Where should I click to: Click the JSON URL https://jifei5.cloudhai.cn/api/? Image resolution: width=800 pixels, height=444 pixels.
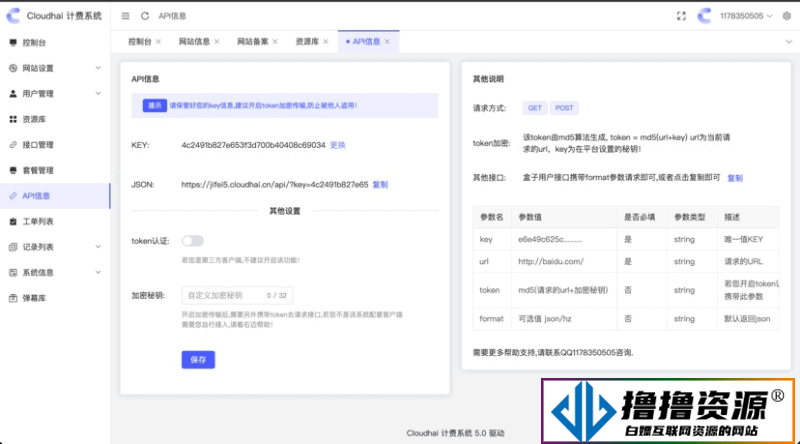[x=274, y=184]
